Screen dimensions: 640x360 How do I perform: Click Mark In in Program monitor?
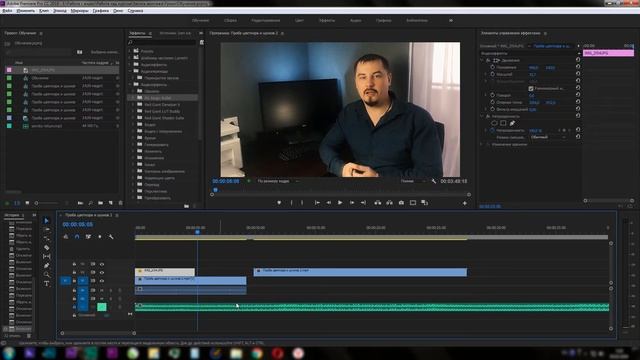291,202
